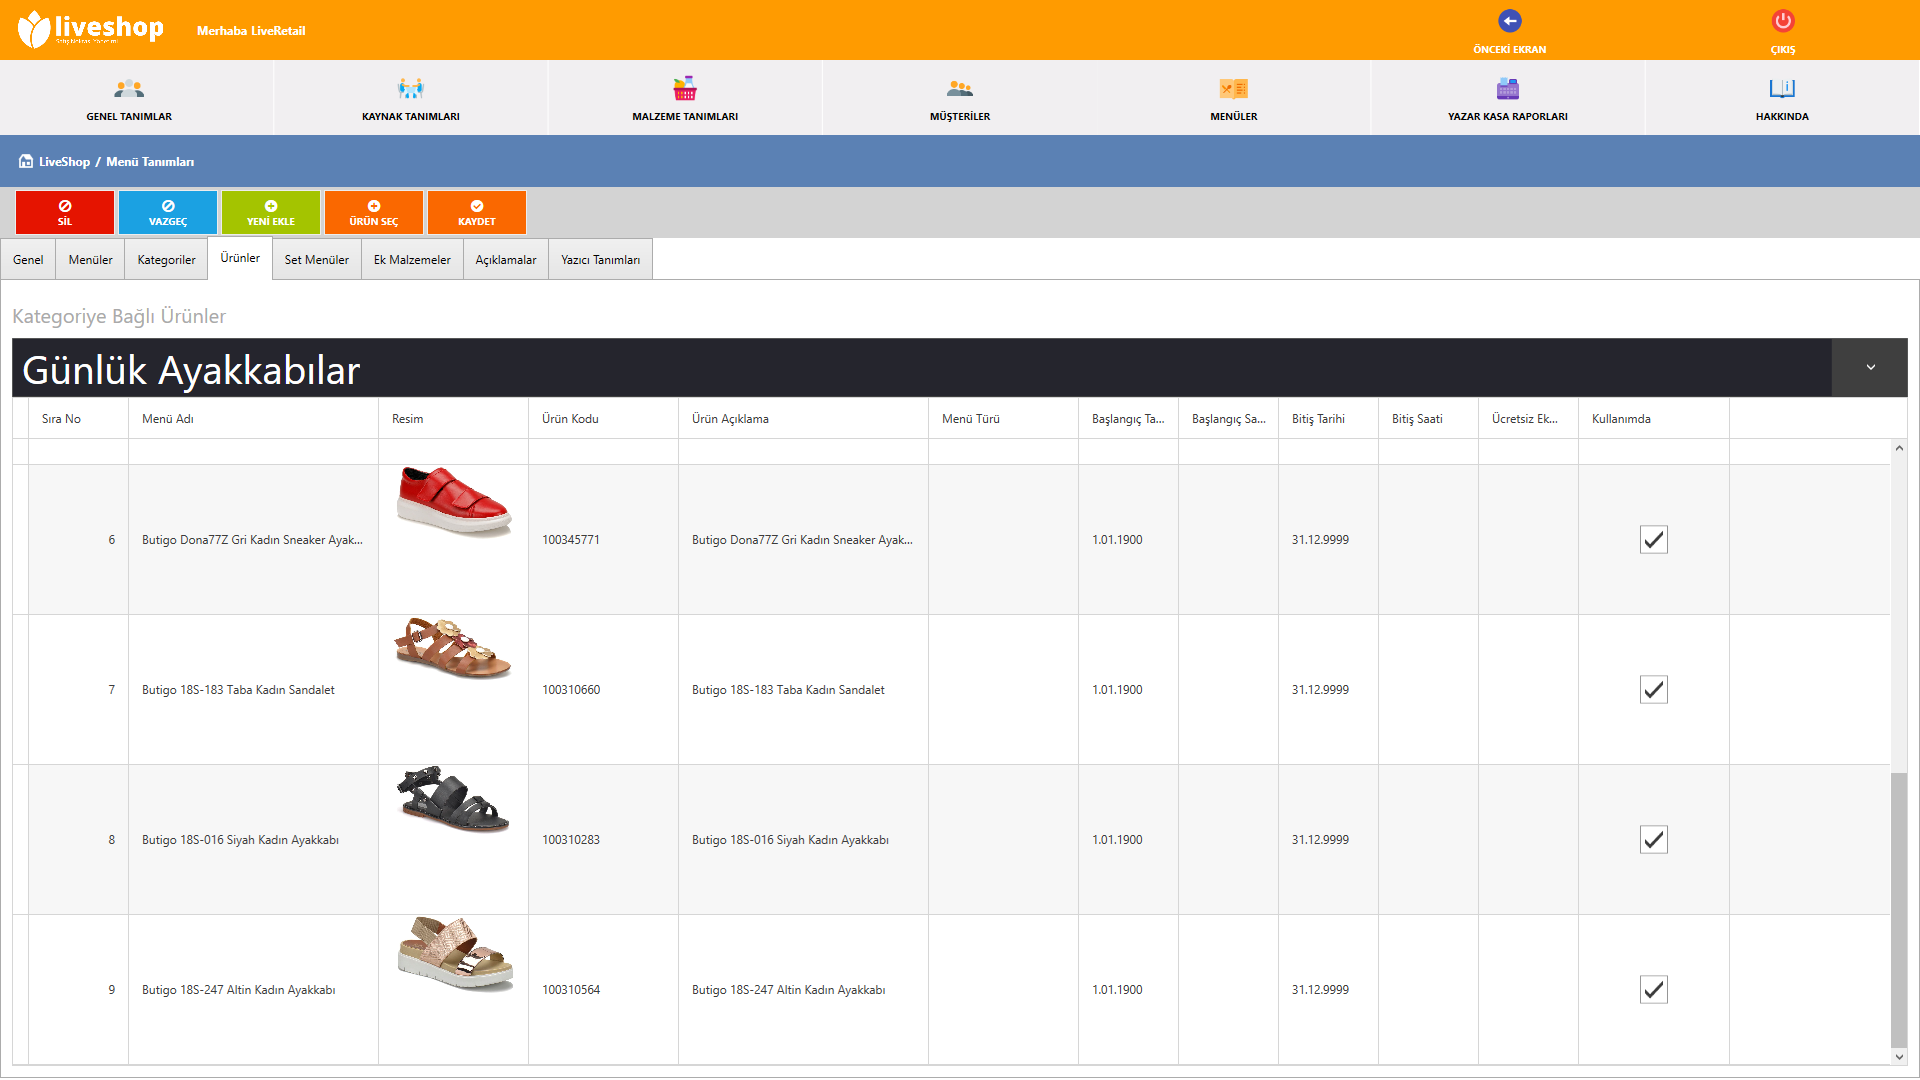This screenshot has height=1080, width=1920.
Task: Expand the Günlük Ayakkabılar category dropdown
Action: pyautogui.click(x=1870, y=367)
